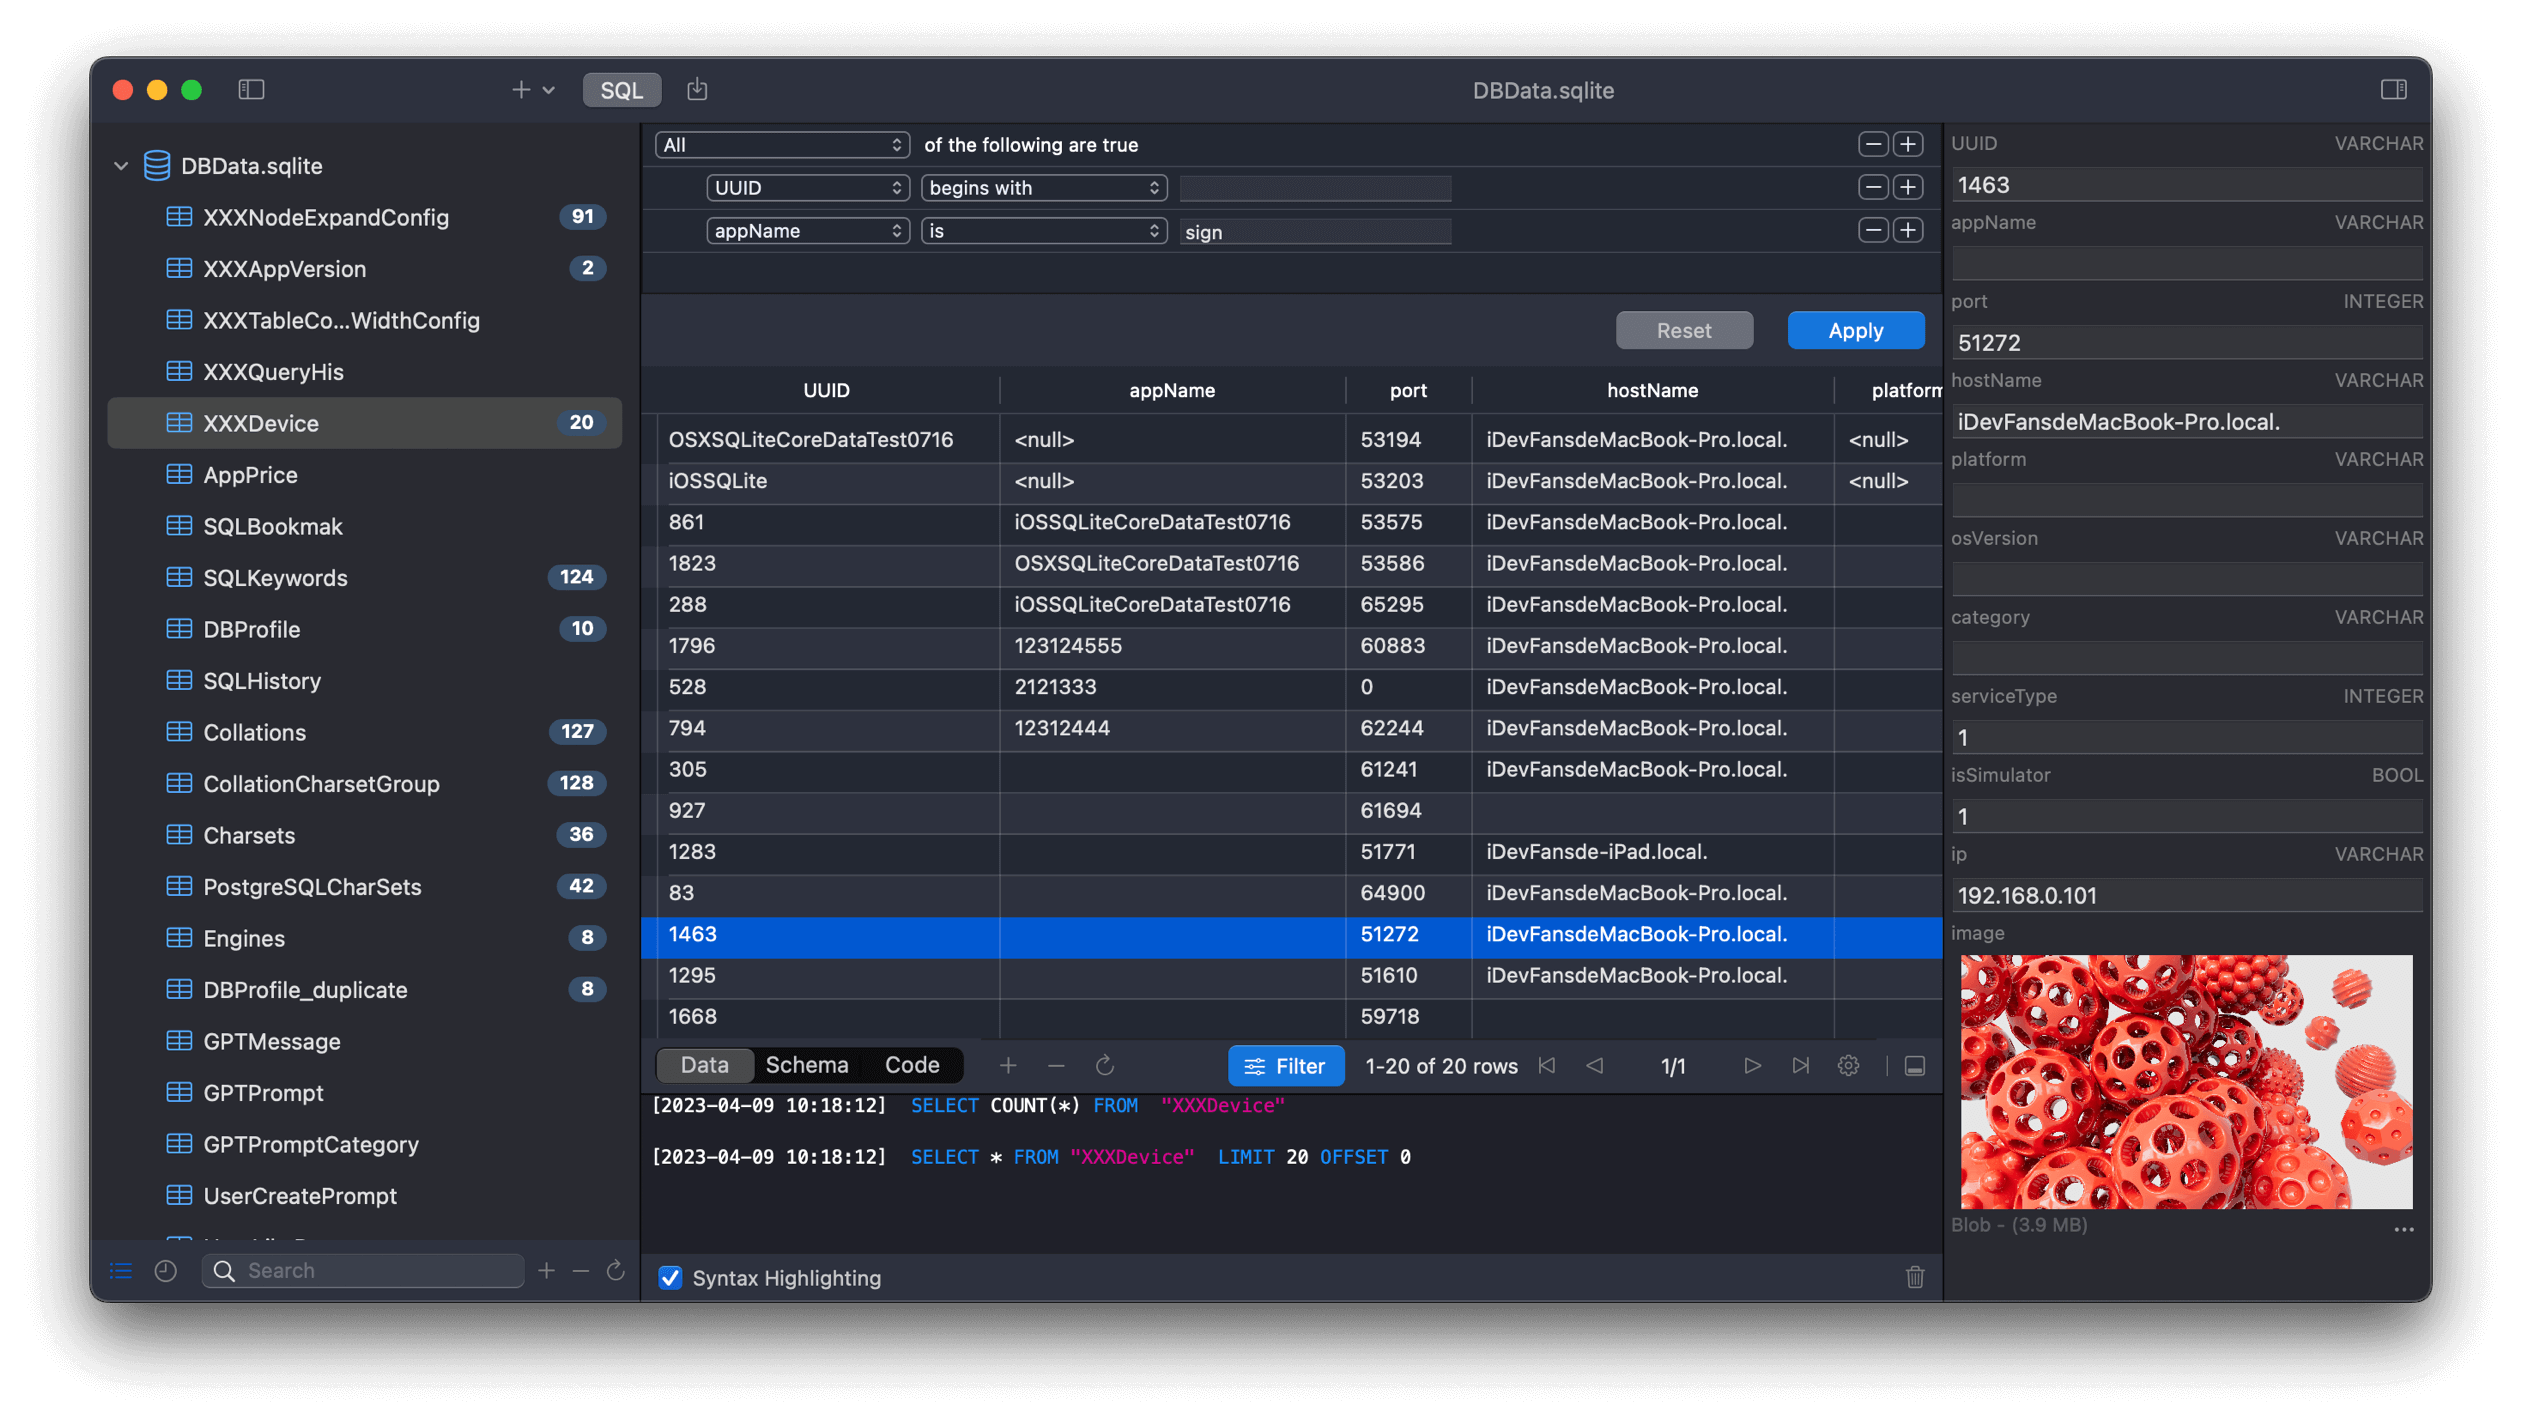Click the export/share icon next to SQL button
The height and width of the screenshot is (1421, 2522).
[x=697, y=89]
